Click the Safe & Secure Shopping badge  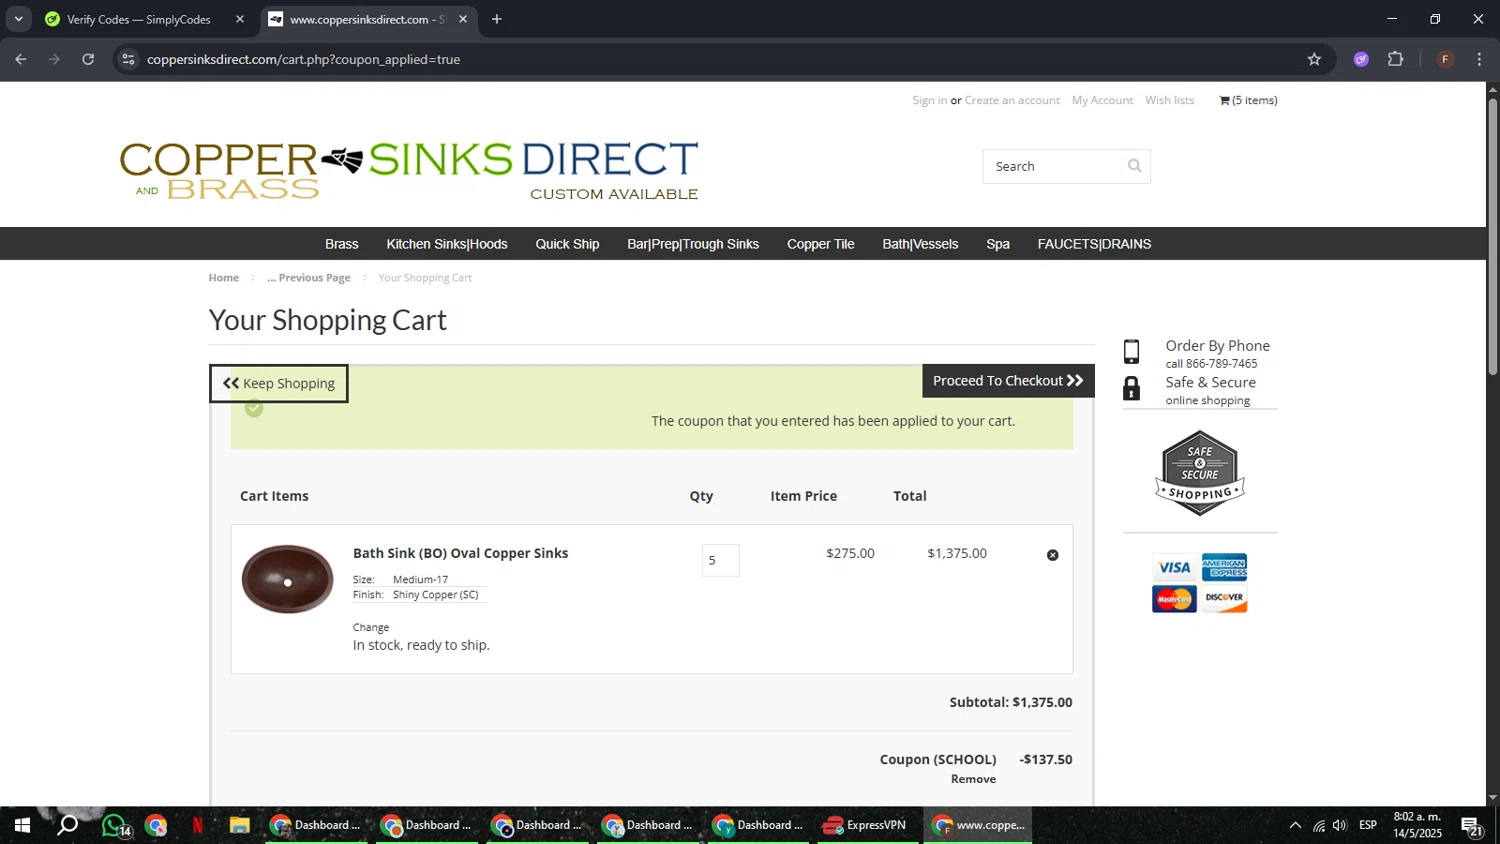tap(1200, 473)
